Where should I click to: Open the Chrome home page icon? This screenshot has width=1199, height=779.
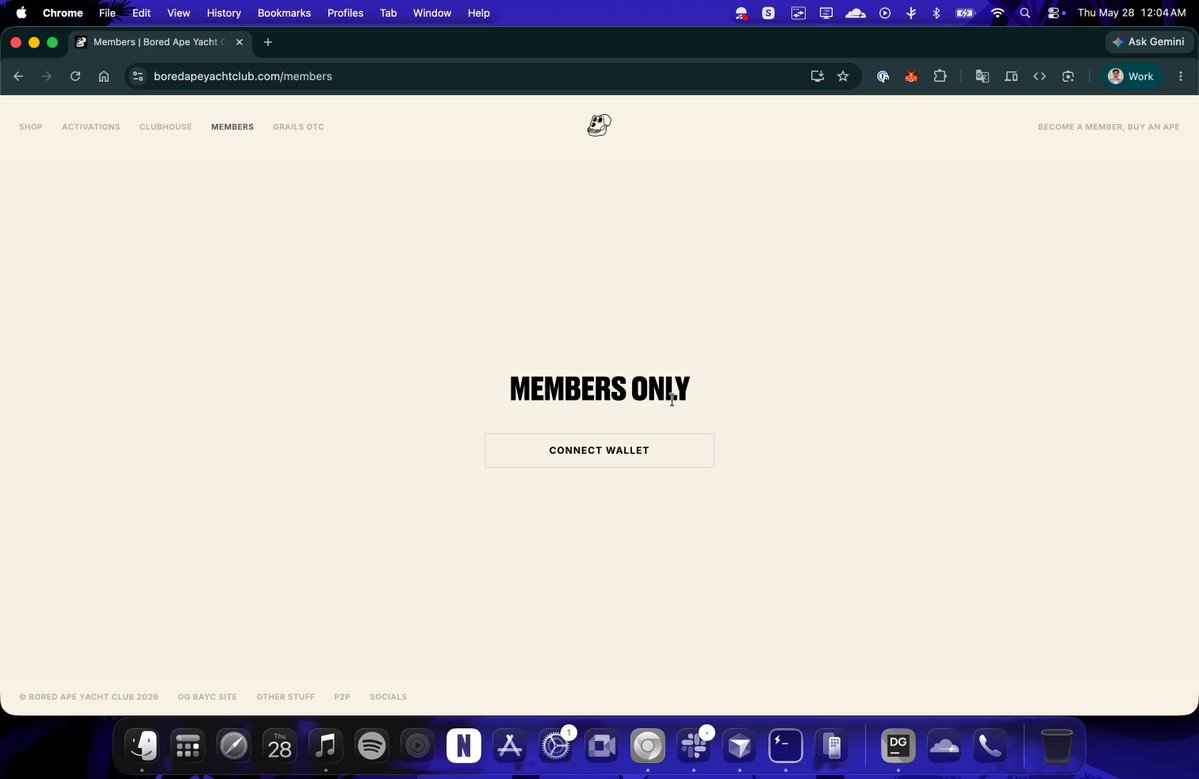(104, 76)
